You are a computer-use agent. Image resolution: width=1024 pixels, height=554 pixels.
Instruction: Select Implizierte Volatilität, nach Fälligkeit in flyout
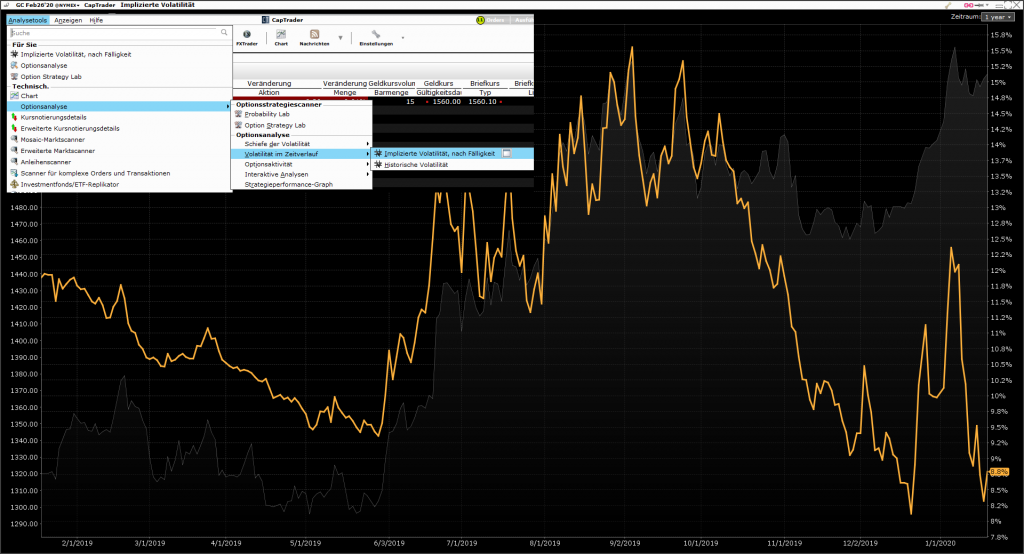(440, 154)
